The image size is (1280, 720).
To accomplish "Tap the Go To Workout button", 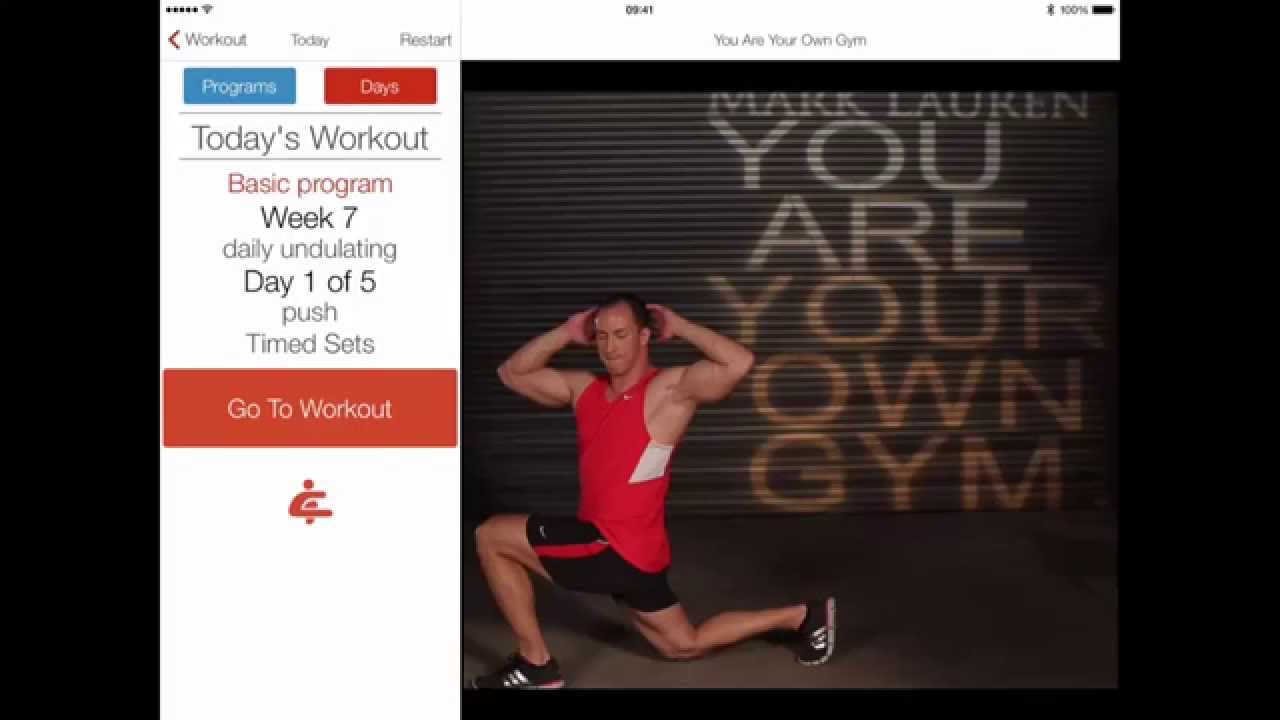I will click(310, 408).
